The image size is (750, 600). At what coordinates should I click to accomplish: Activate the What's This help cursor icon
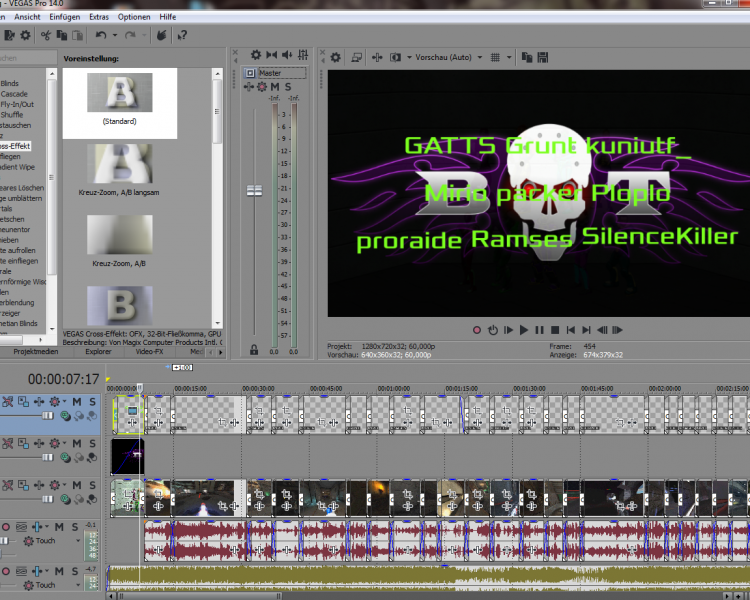(182, 35)
